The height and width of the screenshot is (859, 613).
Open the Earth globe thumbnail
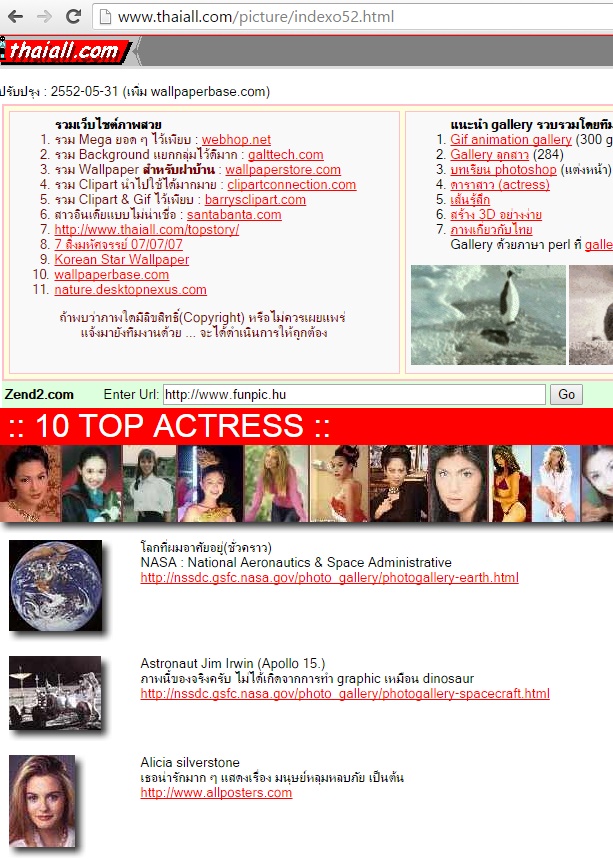click(x=55, y=585)
